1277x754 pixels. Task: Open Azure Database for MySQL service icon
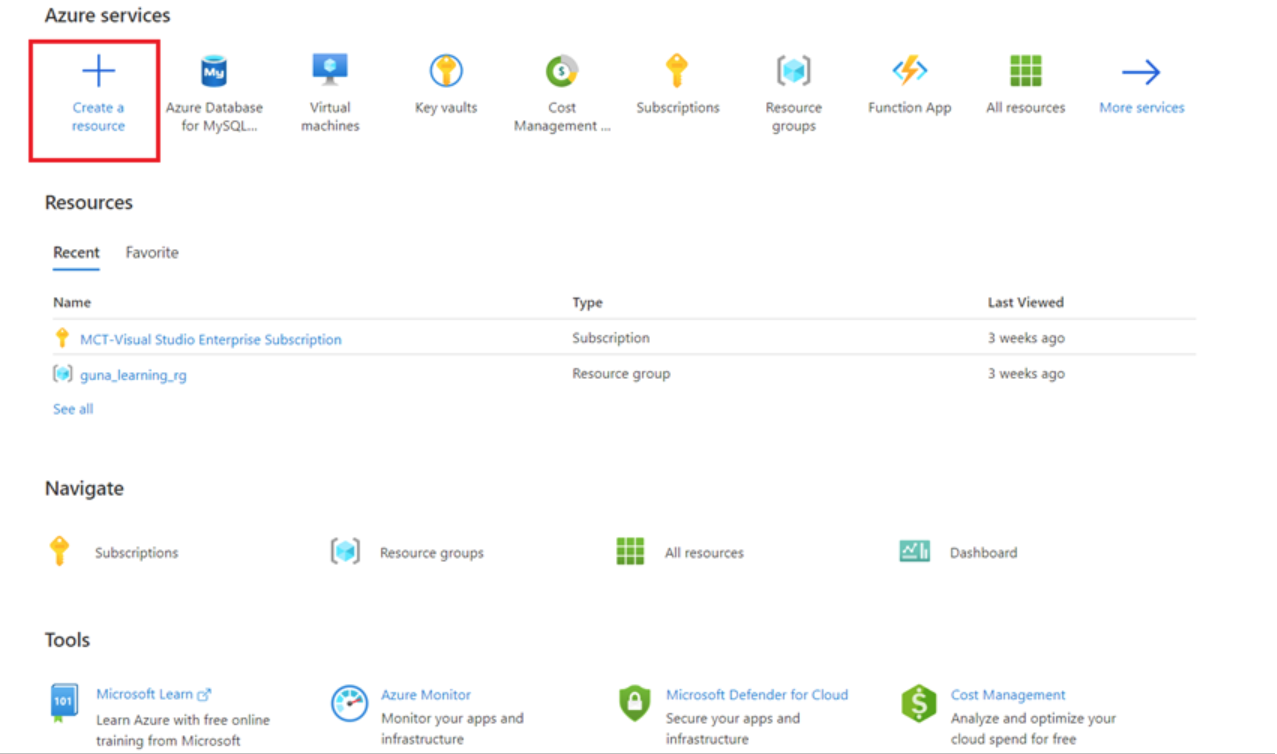tap(214, 71)
